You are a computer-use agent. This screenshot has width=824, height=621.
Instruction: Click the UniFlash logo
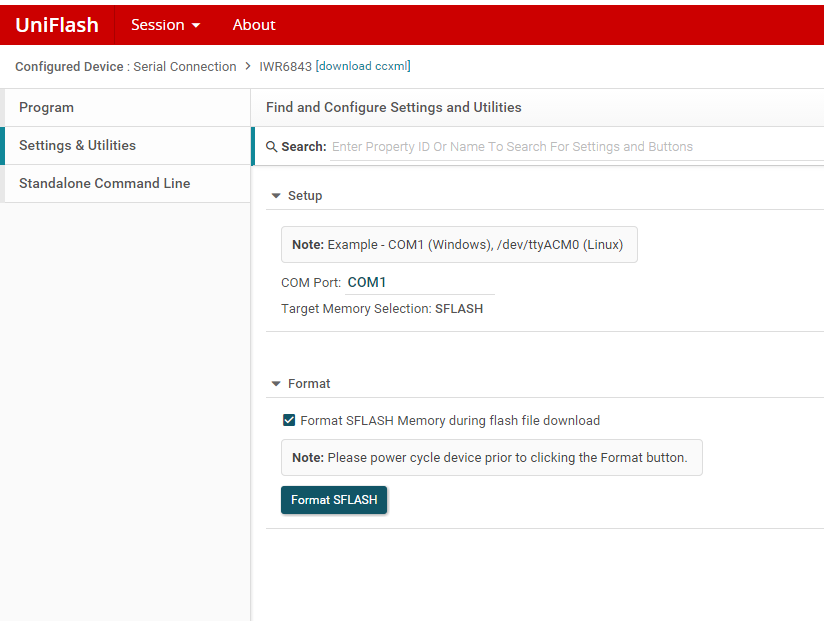pos(57,25)
